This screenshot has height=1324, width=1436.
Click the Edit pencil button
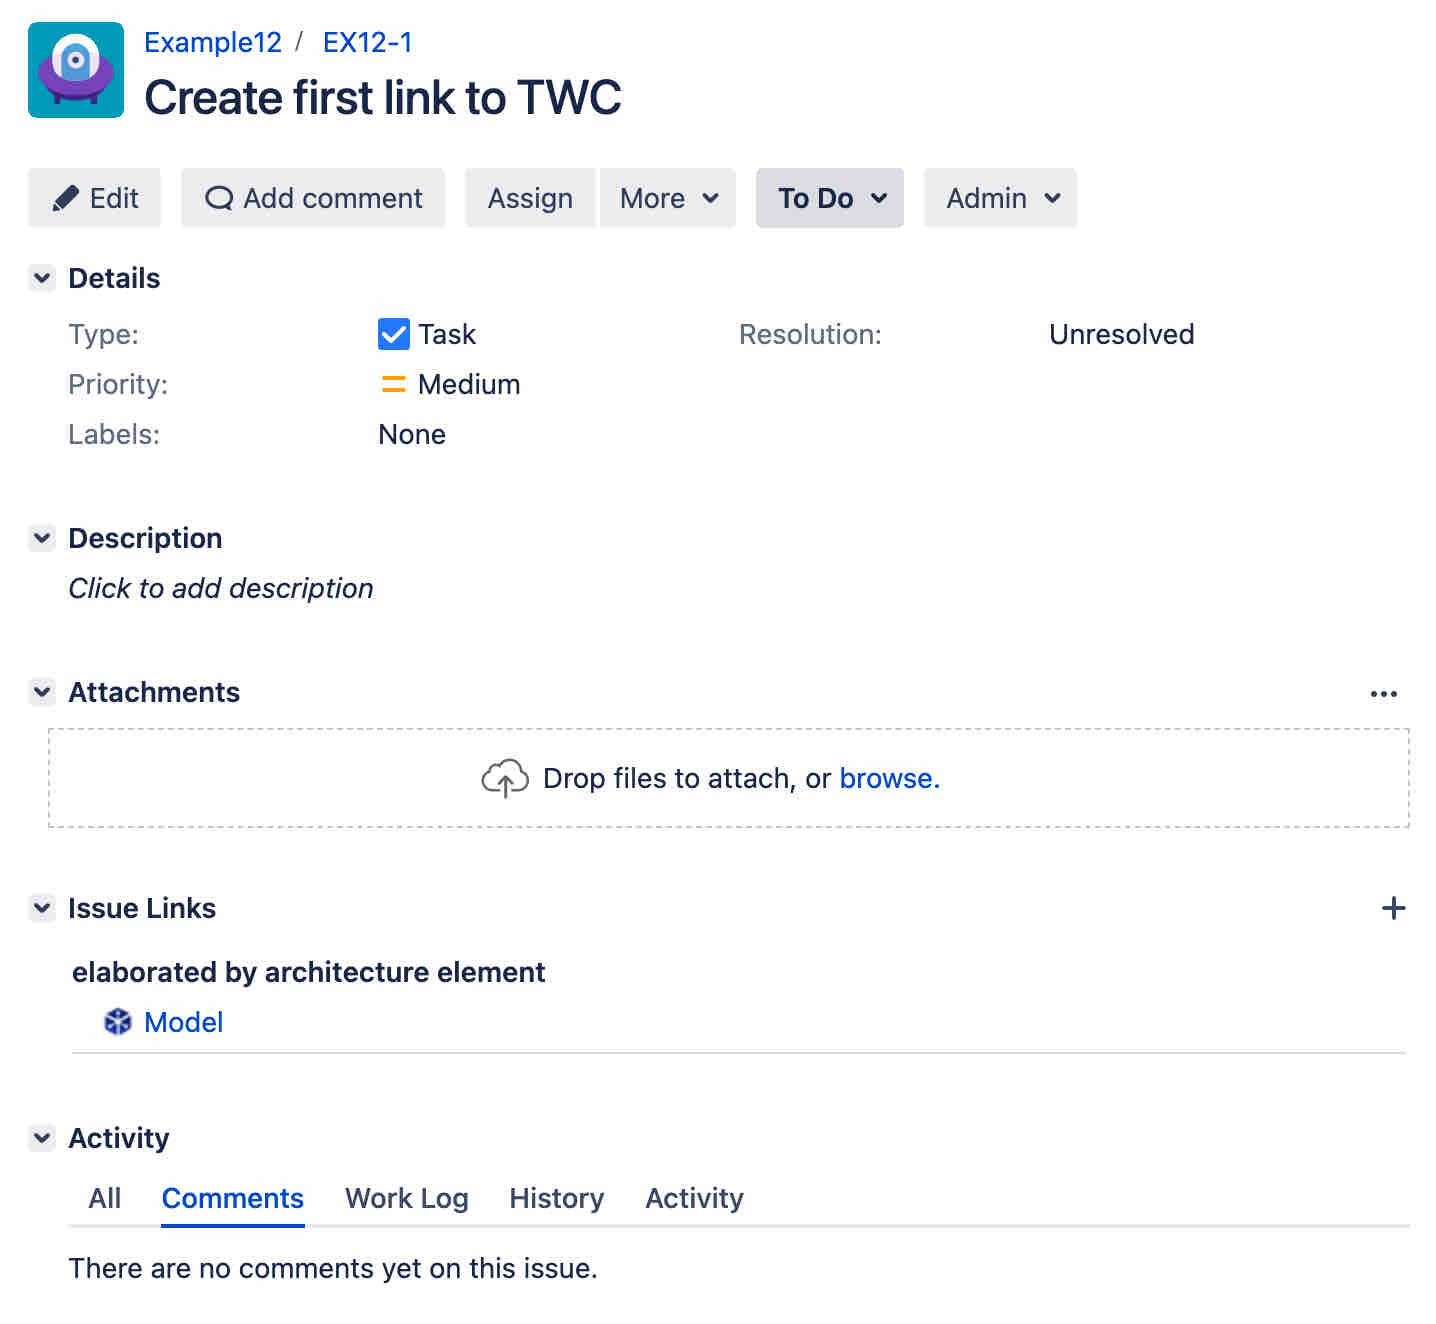(x=95, y=198)
